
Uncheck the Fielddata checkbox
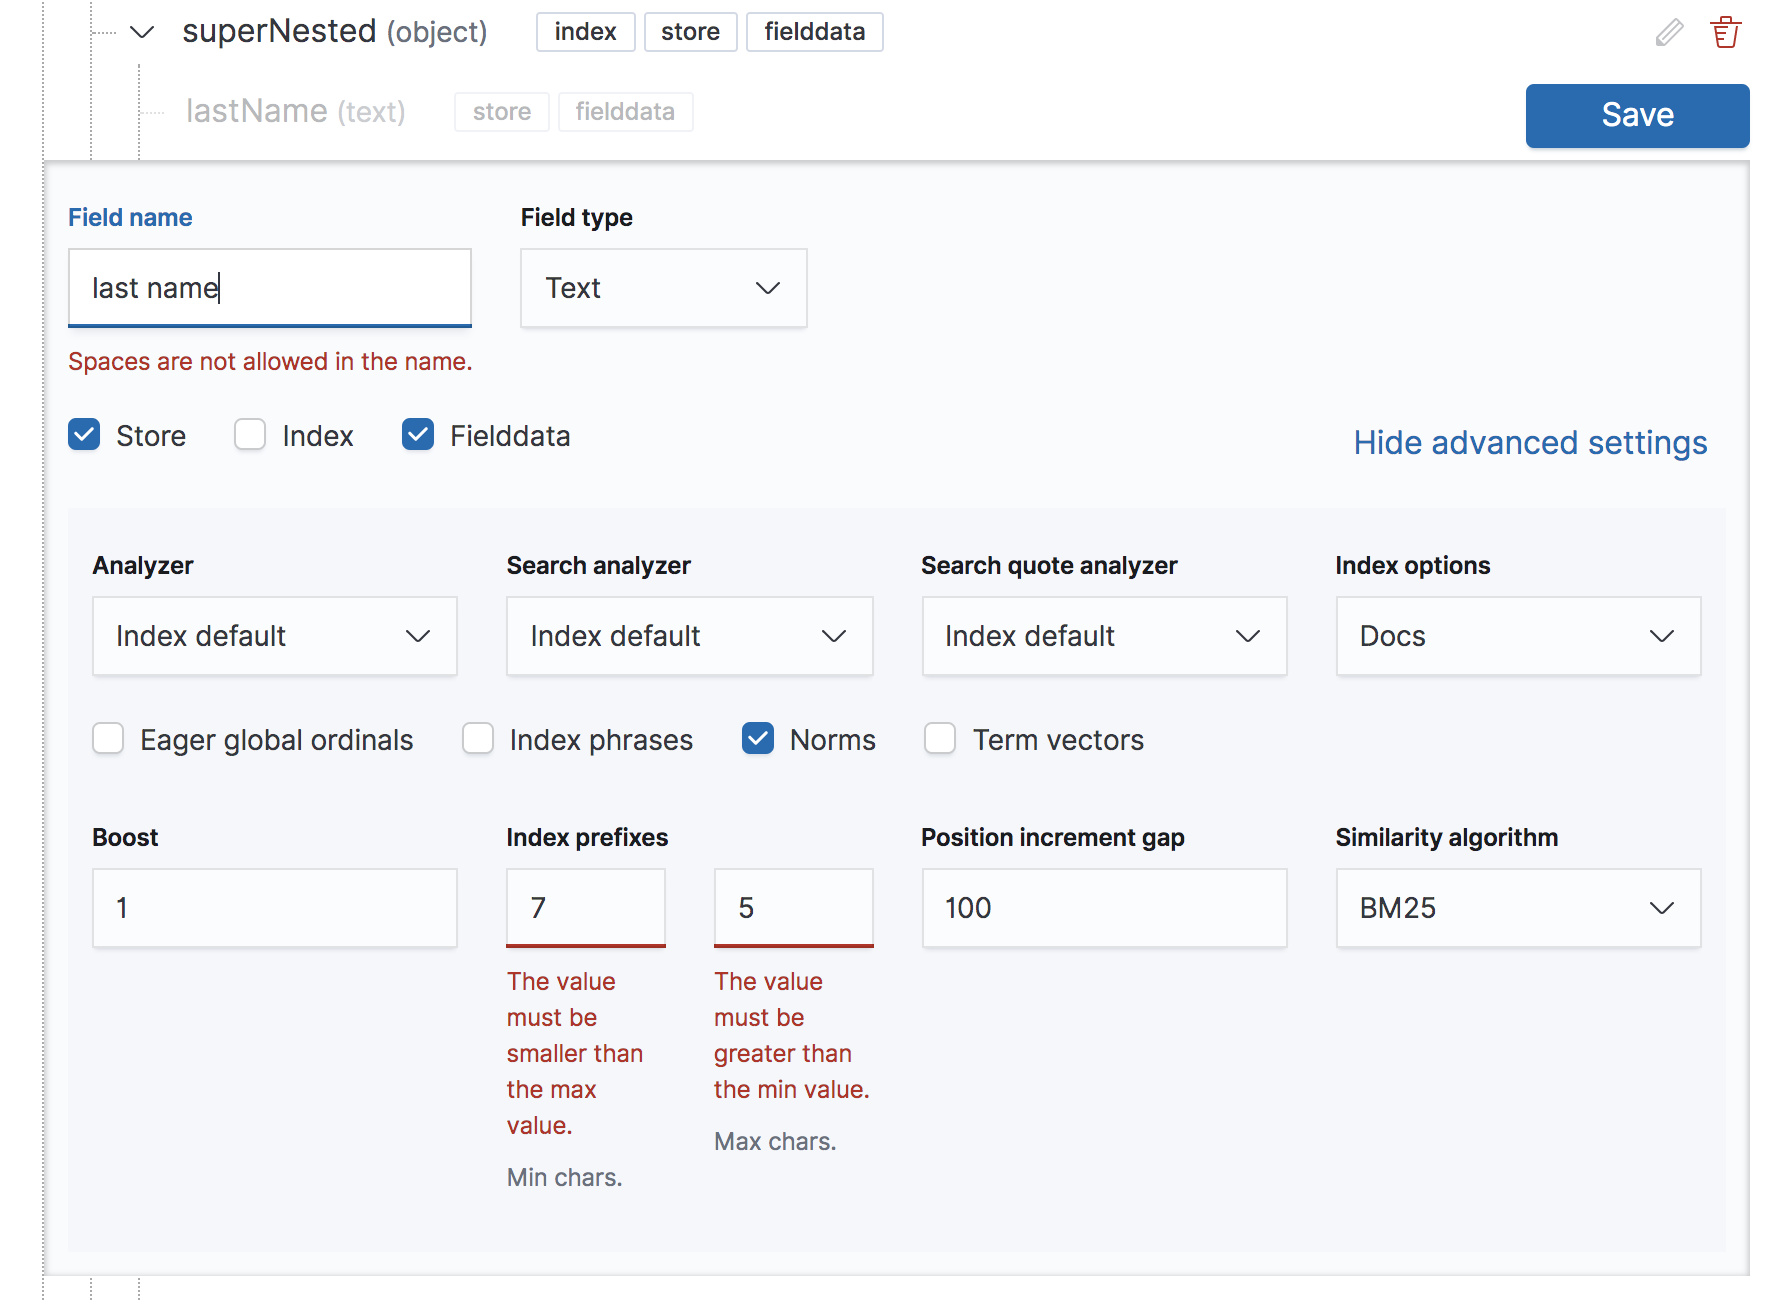(418, 435)
